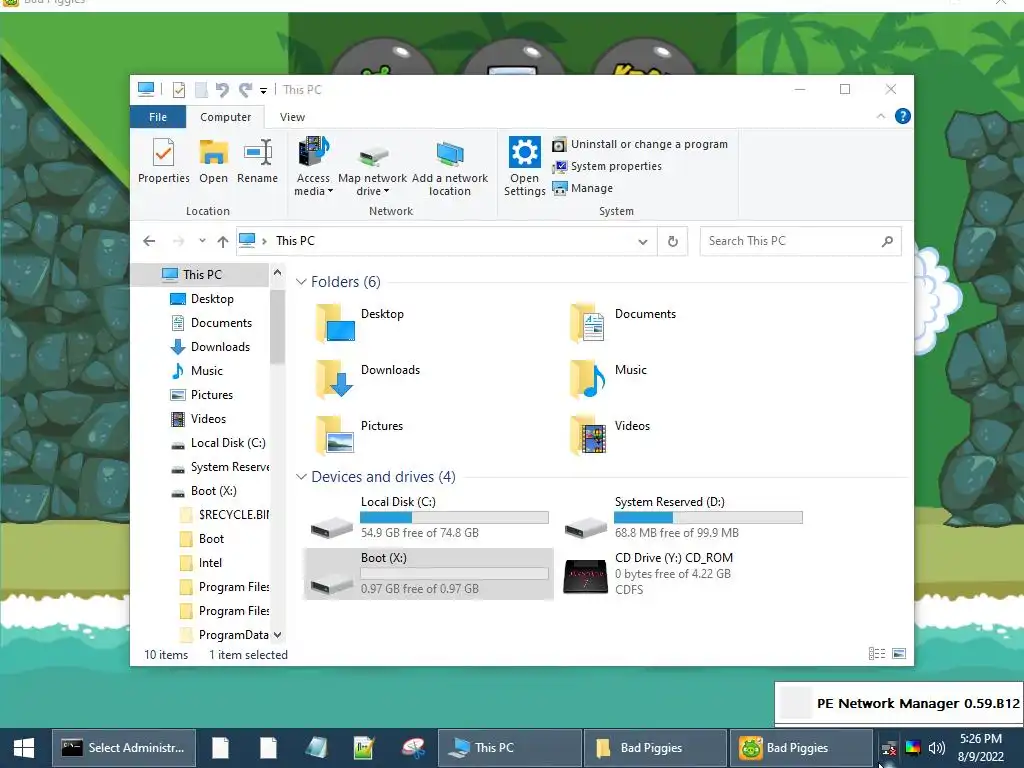Viewport: 1024px width, 768px height.
Task: Collapse the Folders (6) group
Action: coord(301,281)
